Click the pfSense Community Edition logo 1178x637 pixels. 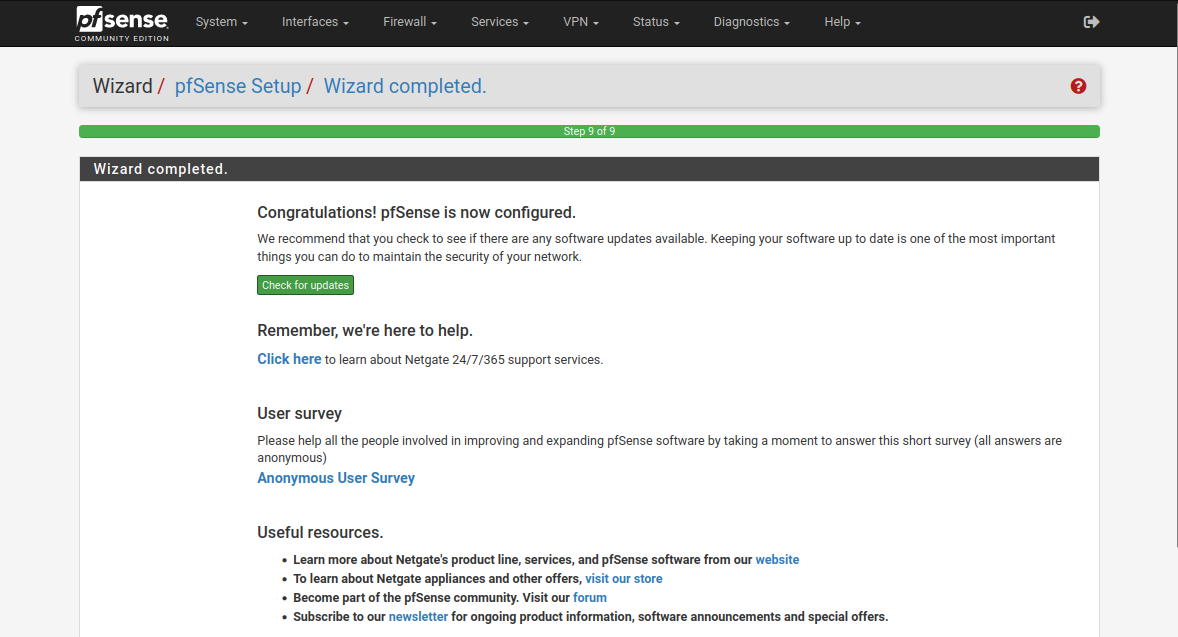point(122,23)
